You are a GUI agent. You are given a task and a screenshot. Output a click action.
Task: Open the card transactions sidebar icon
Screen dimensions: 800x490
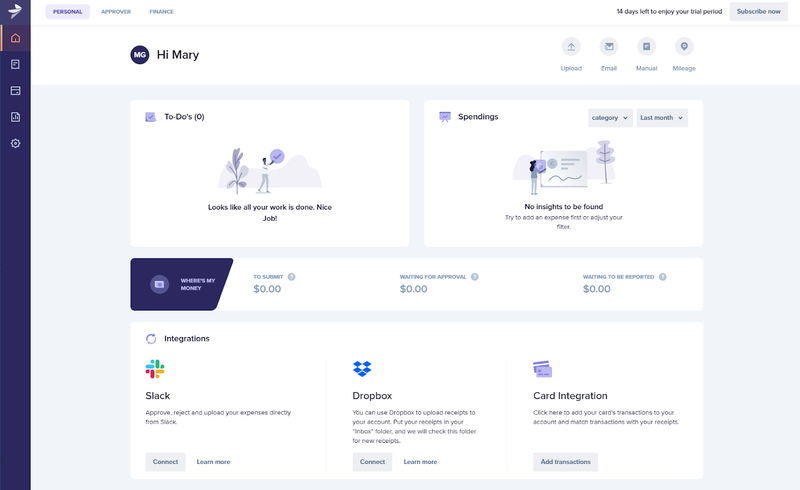[15, 91]
